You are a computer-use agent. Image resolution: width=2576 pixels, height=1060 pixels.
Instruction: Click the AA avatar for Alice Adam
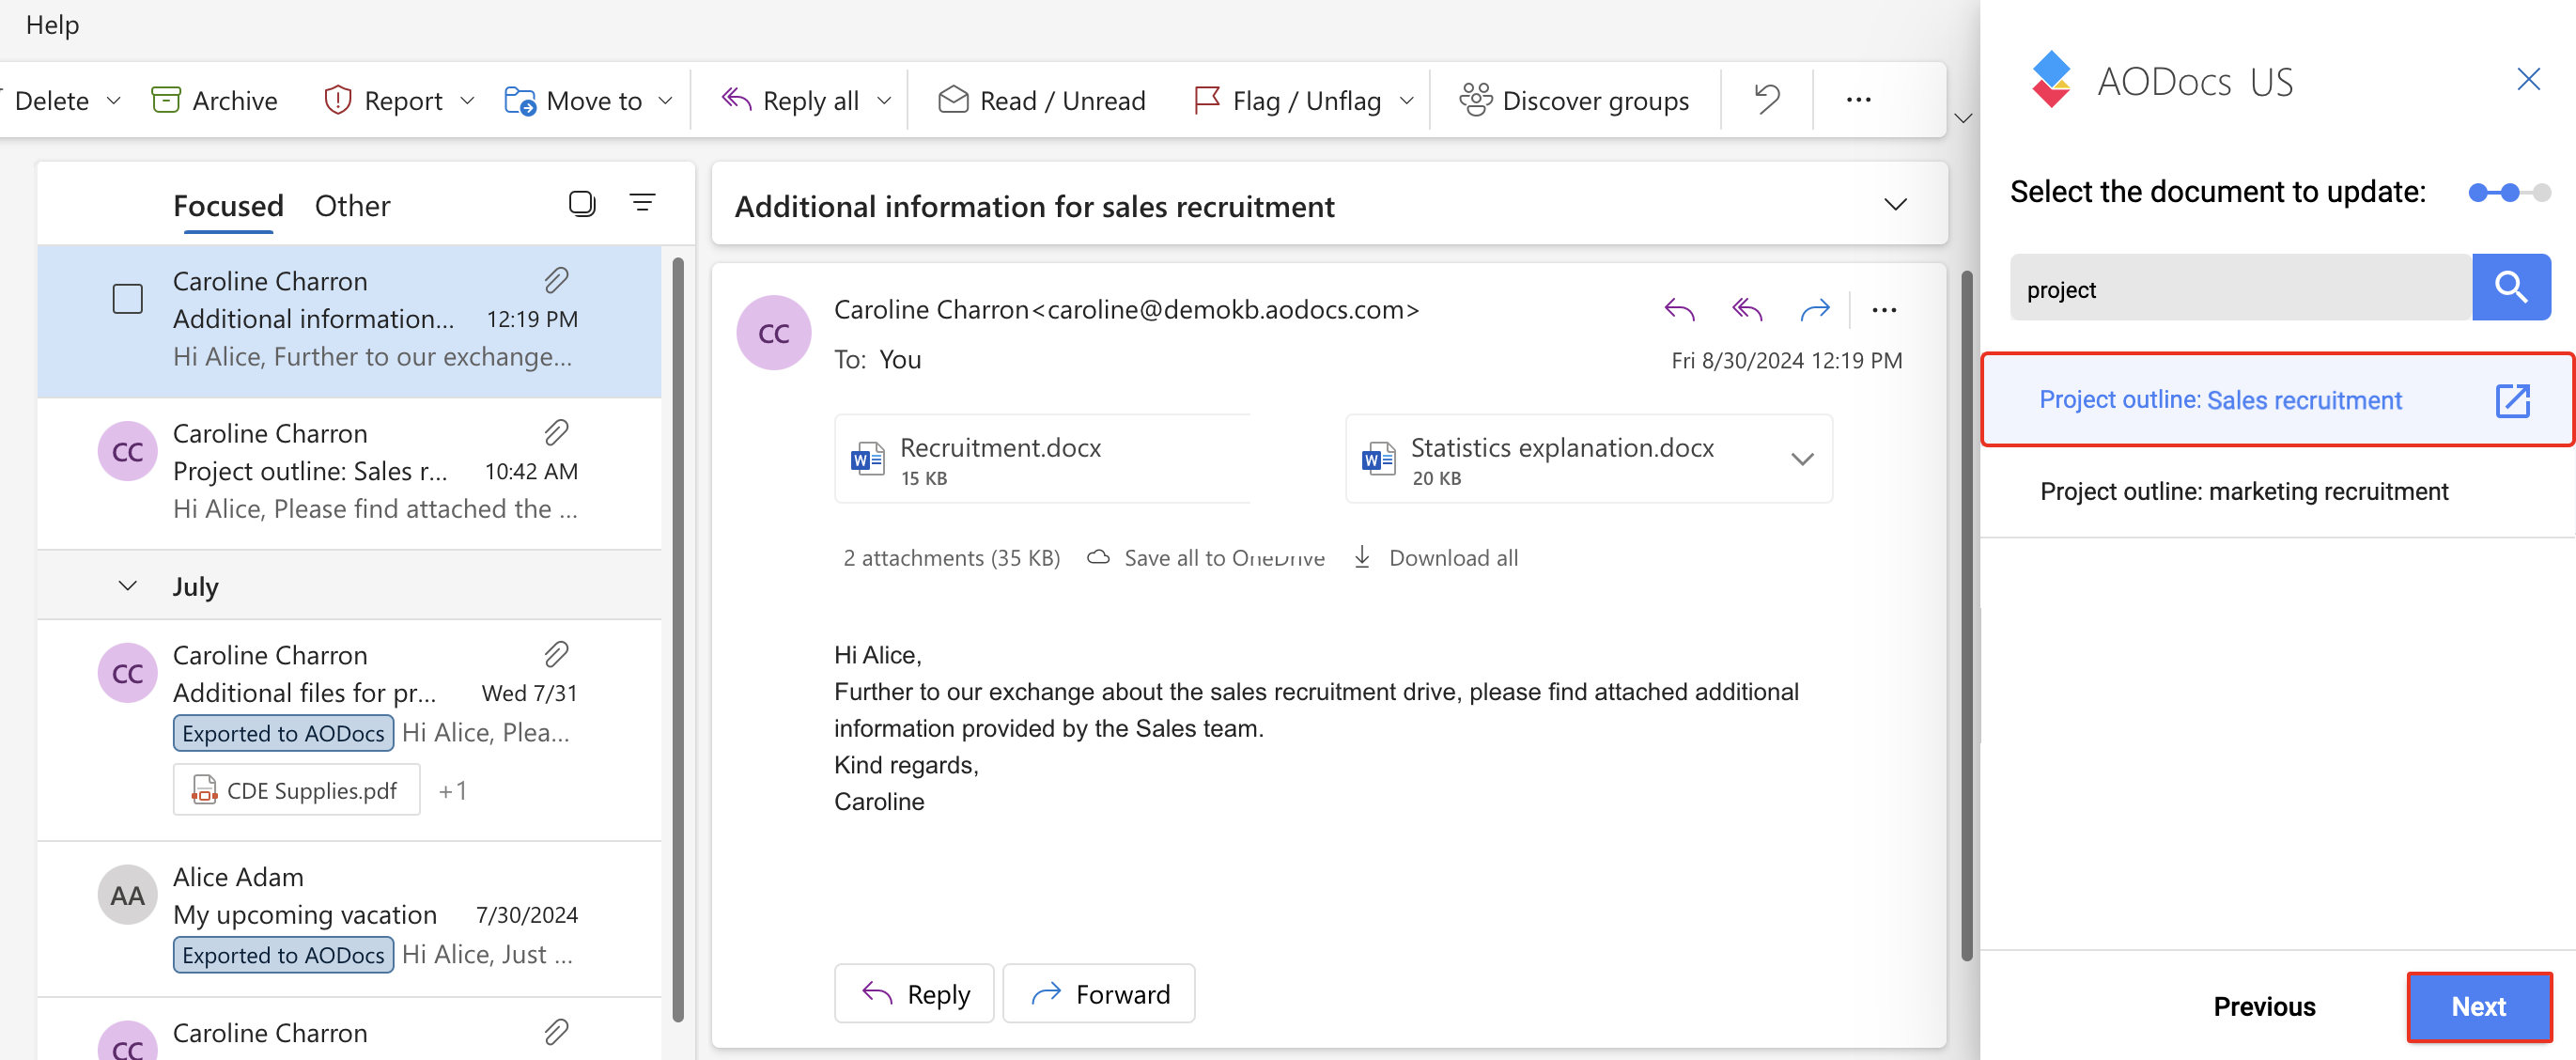(x=127, y=895)
